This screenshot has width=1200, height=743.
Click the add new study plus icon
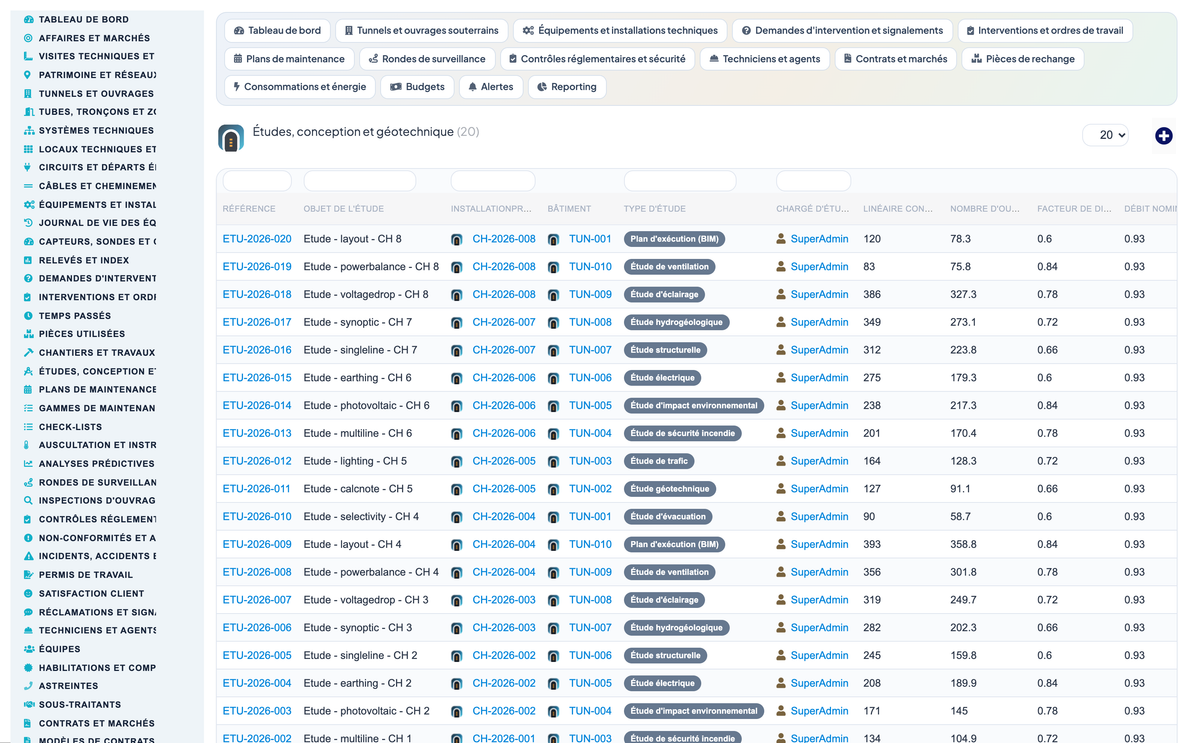point(1163,136)
